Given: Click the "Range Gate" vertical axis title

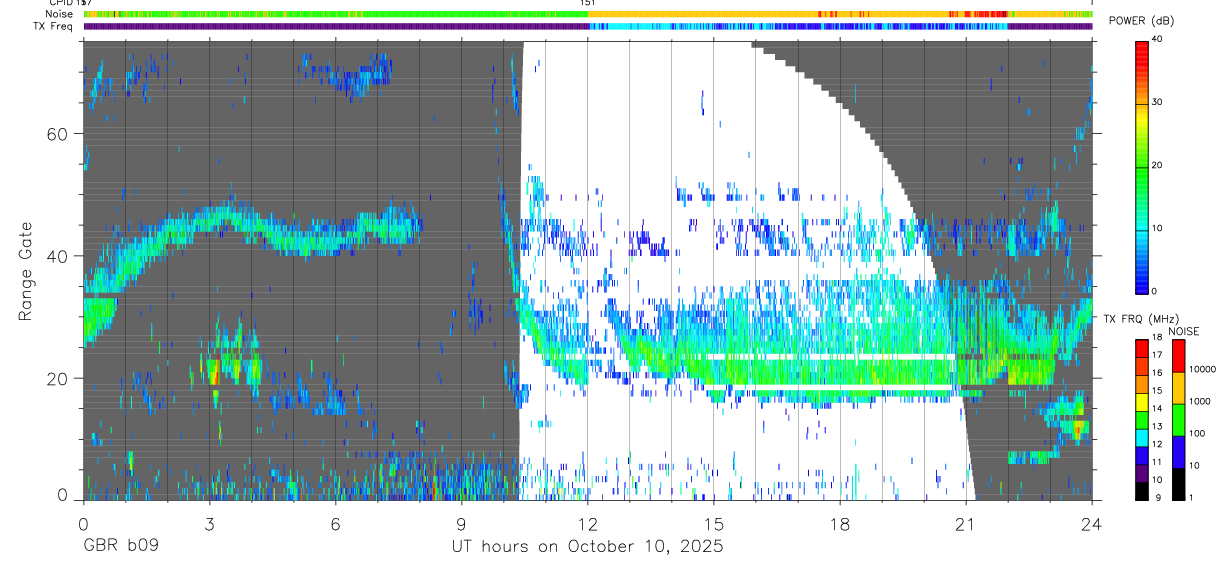Looking at the screenshot, I should coord(23,271).
